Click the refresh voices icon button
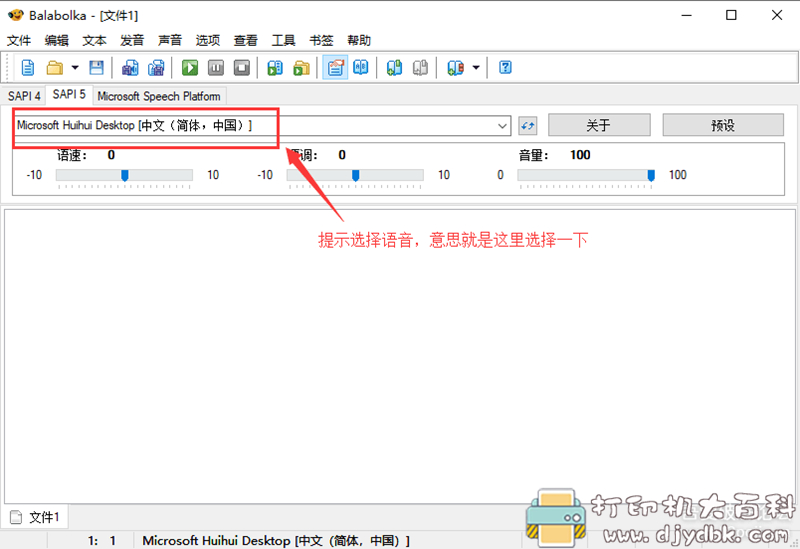800x549 pixels. point(528,126)
